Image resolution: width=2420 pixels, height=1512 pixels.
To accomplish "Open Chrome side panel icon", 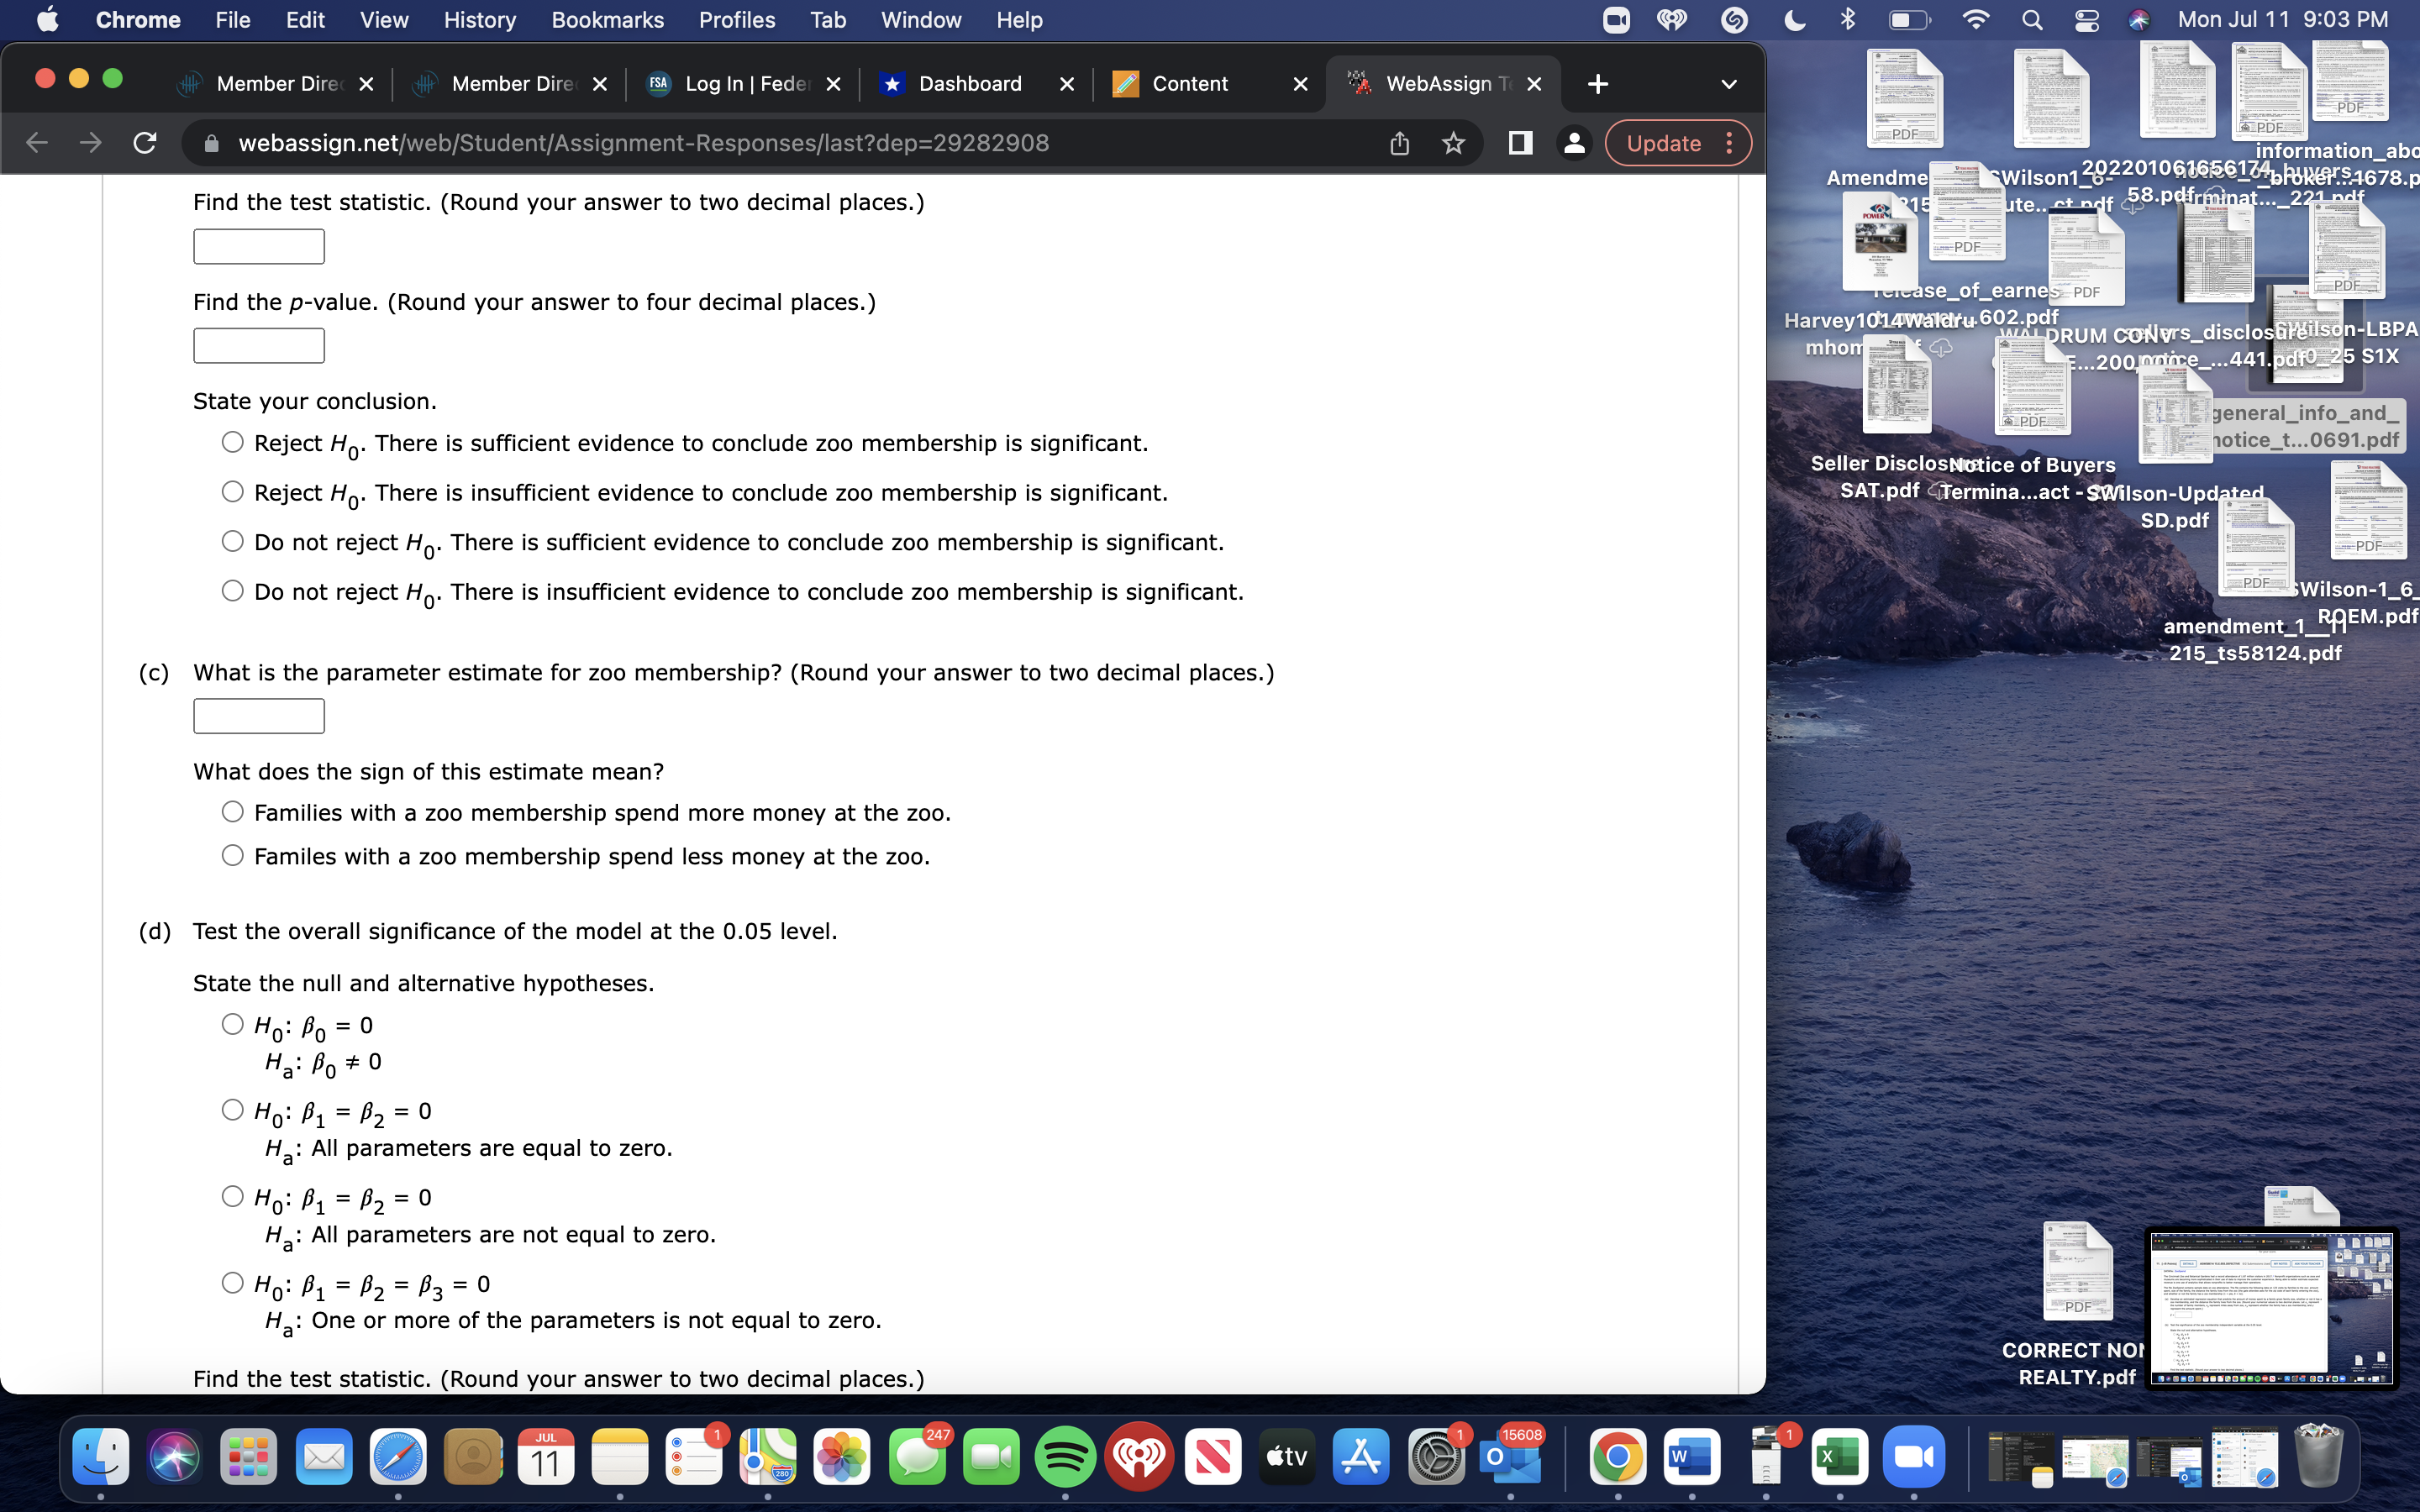I will [1519, 143].
